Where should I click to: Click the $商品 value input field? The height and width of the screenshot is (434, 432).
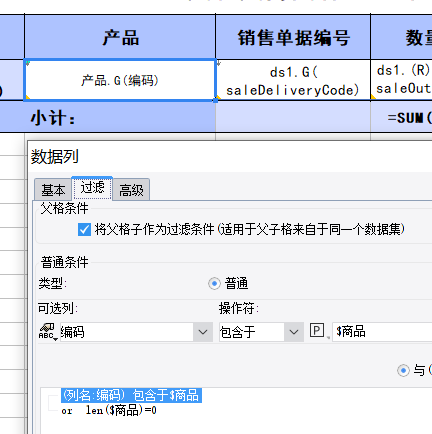click(382, 332)
